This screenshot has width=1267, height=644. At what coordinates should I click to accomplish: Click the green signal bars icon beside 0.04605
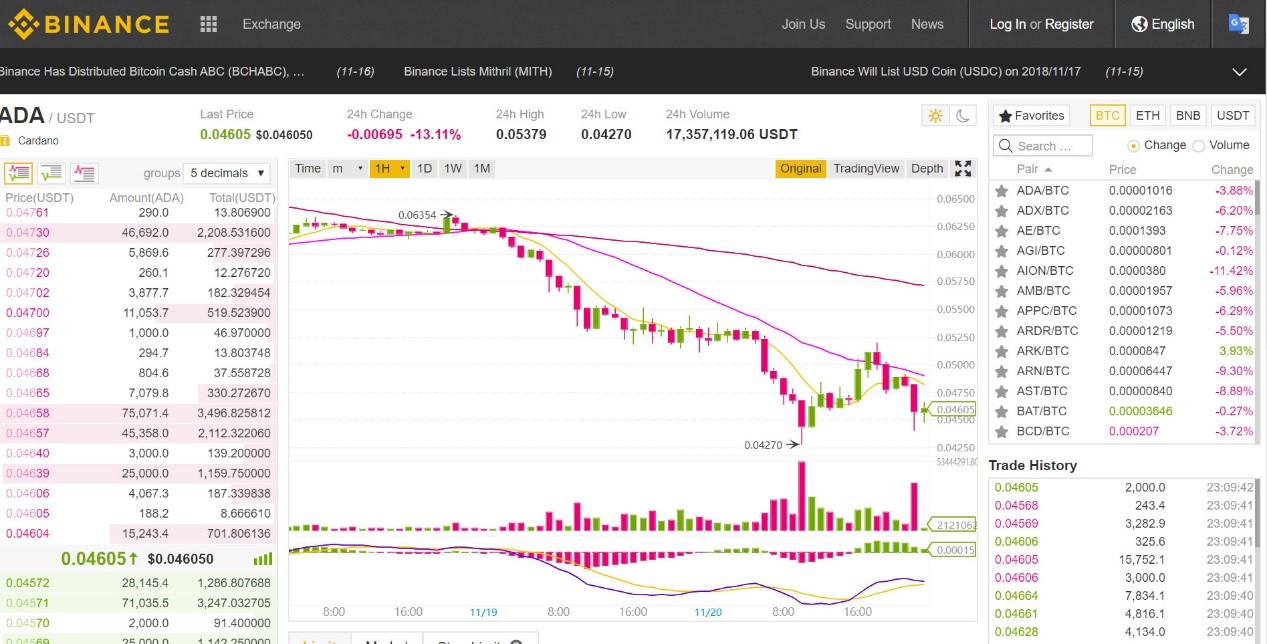coord(264,559)
